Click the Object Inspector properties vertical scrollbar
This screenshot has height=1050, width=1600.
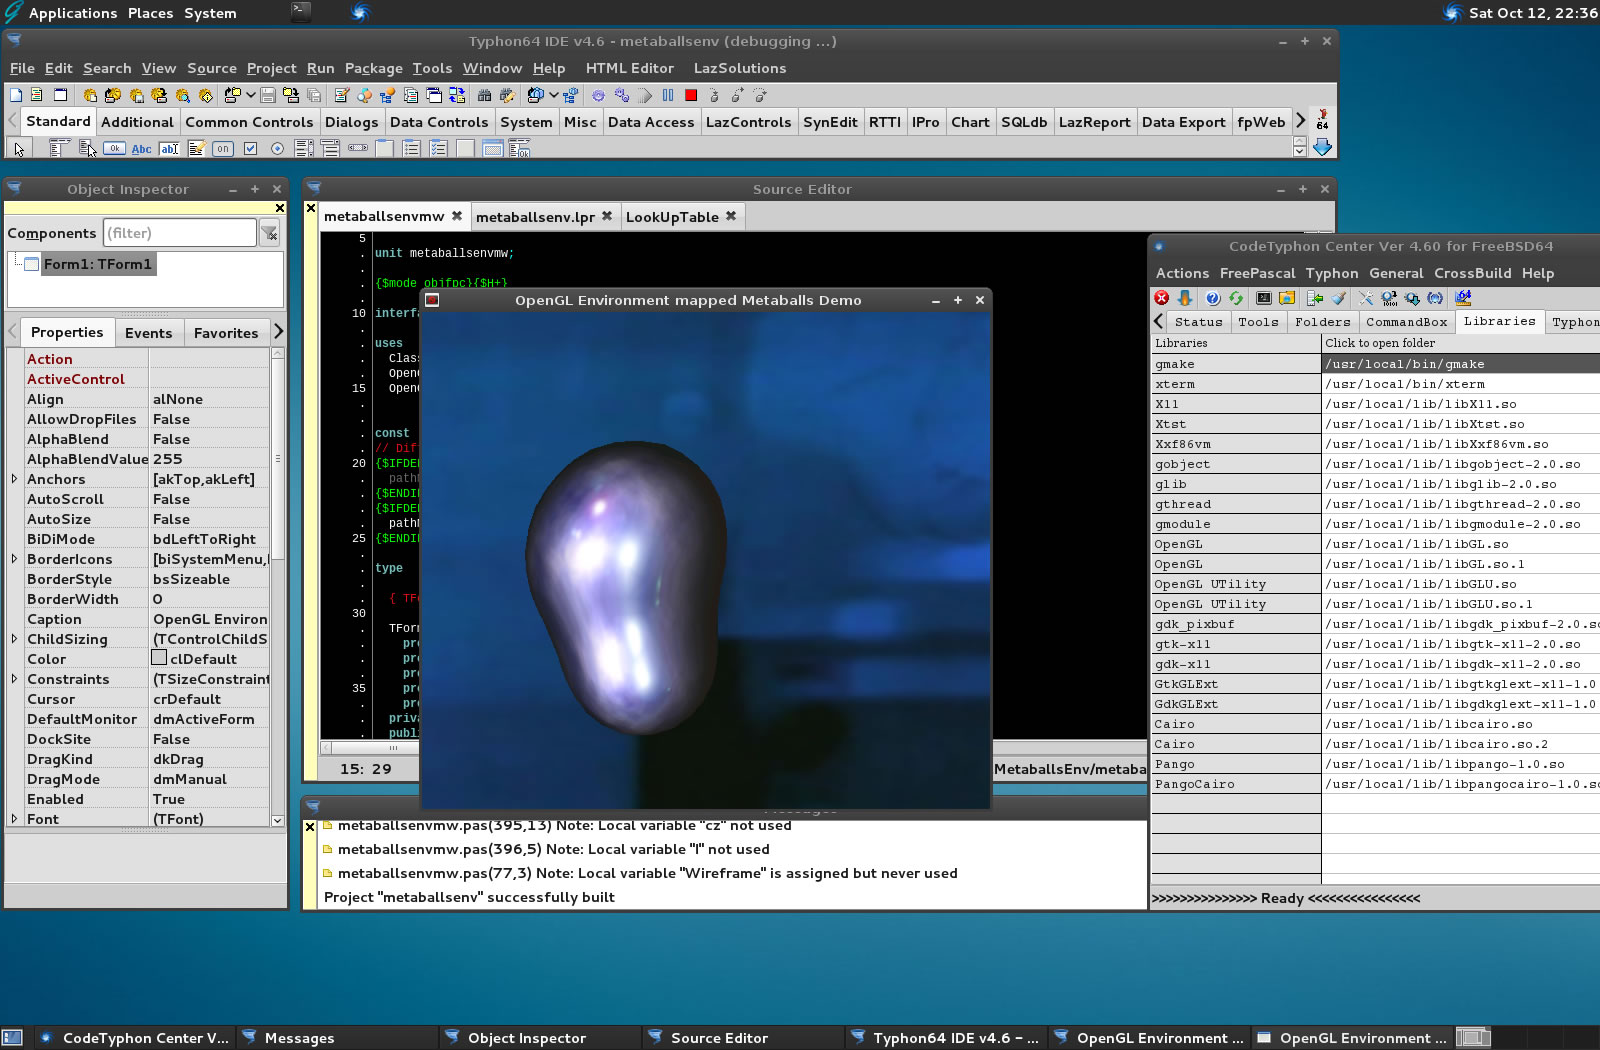[277, 586]
